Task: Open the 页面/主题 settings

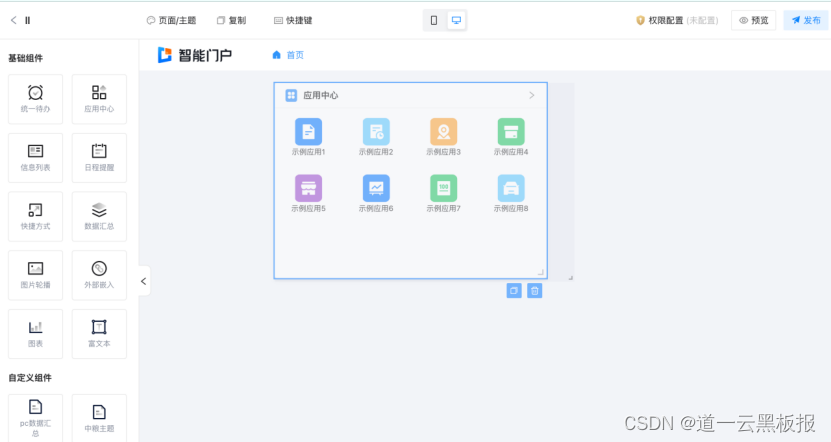Action: click(x=171, y=20)
